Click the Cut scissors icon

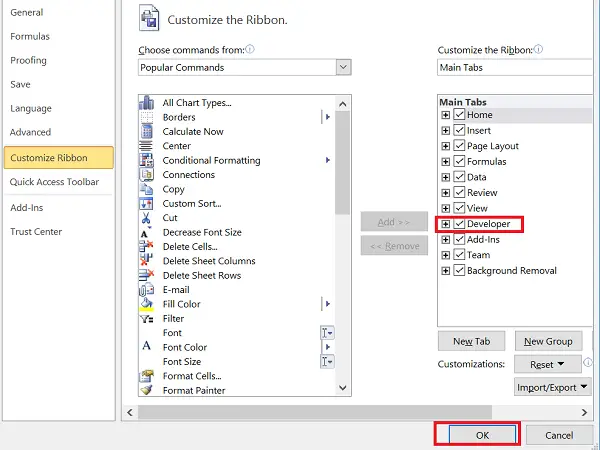146,218
